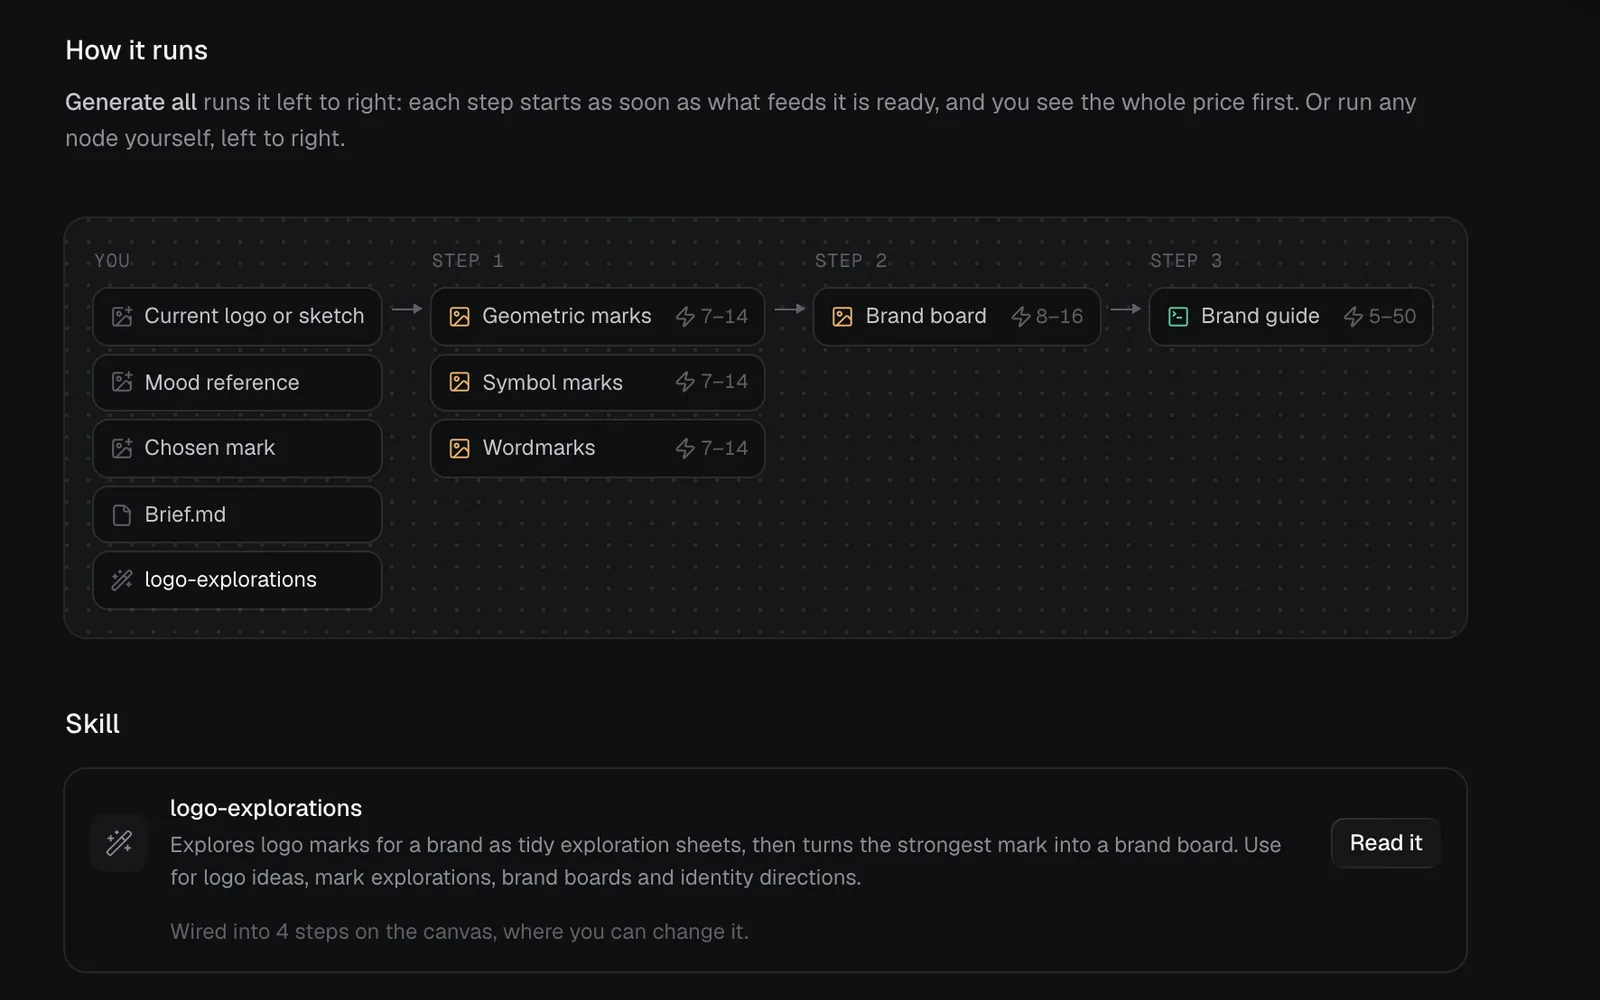This screenshot has height=1000, width=1600.
Task: Click the file icon beside Brief.md
Action: 122,515
